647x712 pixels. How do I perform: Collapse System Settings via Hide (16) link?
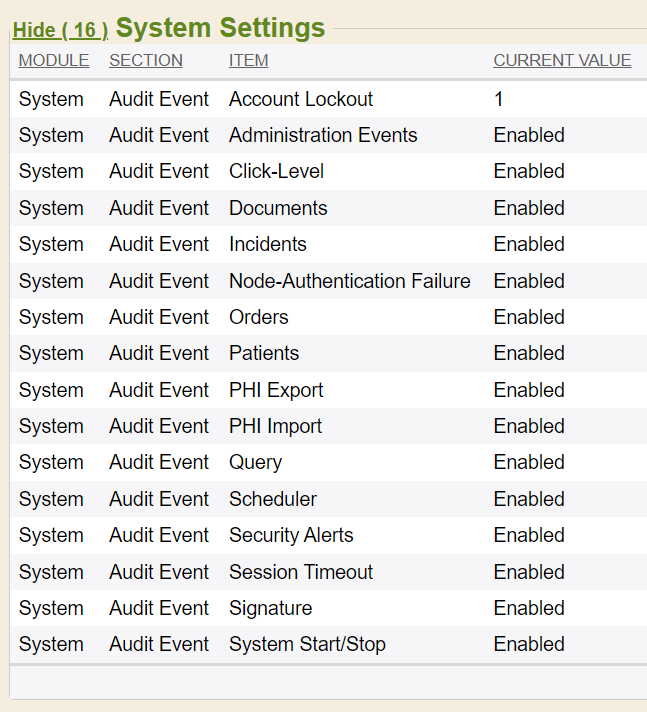[x=60, y=30]
